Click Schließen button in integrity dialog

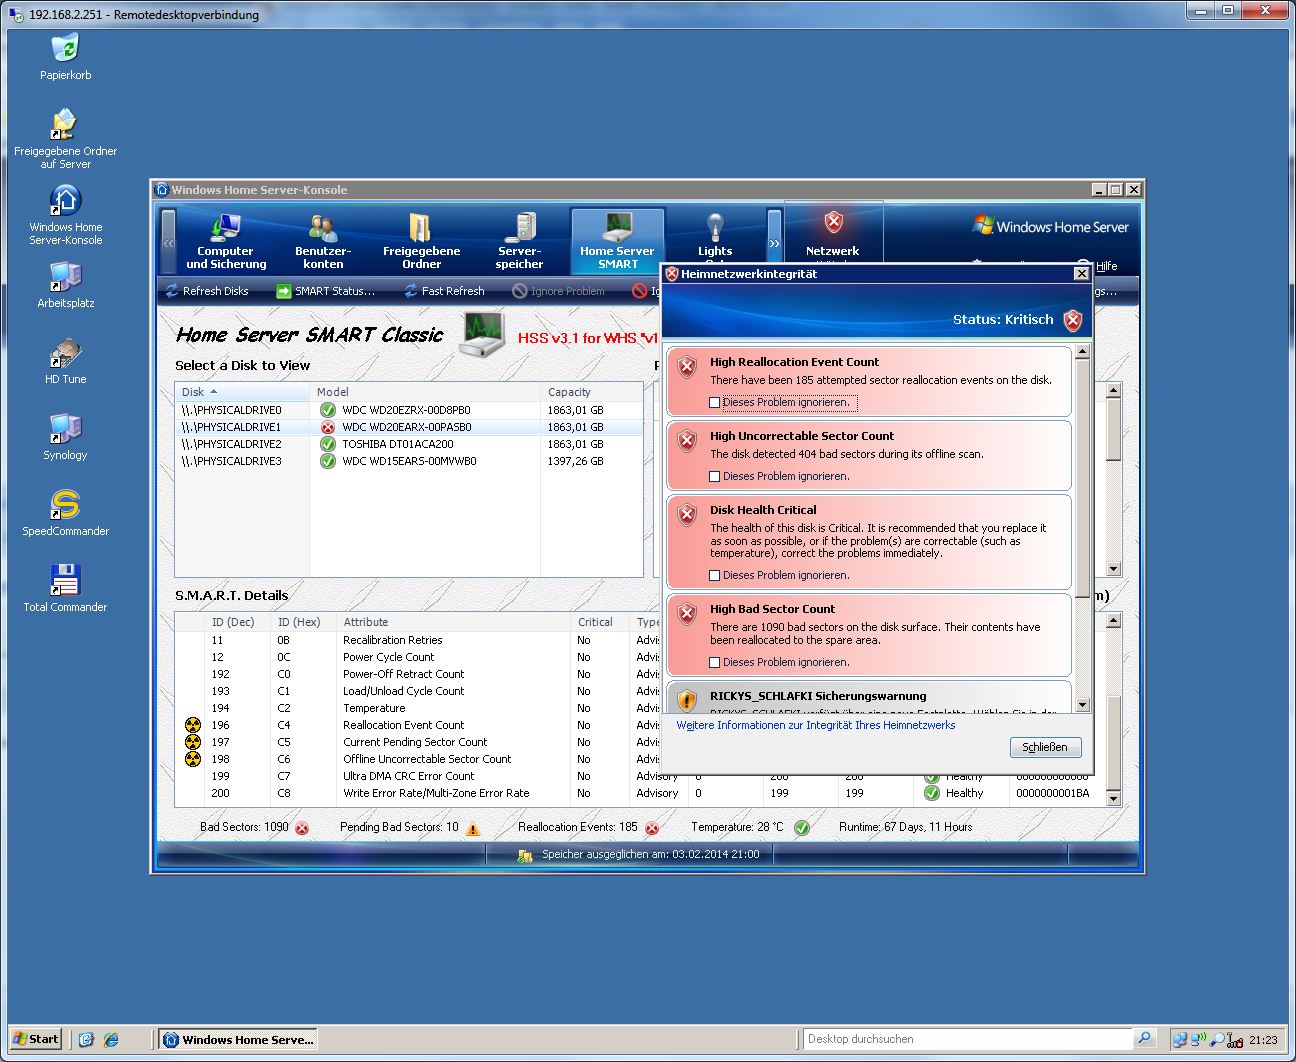point(1045,747)
